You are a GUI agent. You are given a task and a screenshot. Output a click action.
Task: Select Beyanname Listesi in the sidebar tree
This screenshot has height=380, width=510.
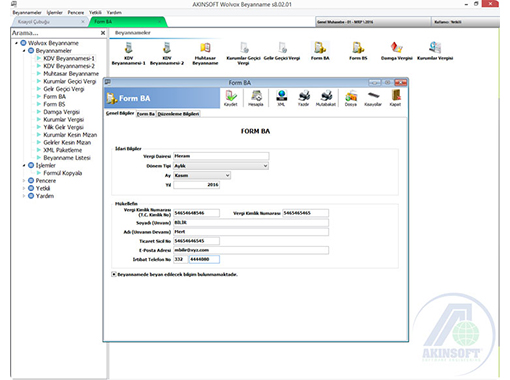[67, 158]
